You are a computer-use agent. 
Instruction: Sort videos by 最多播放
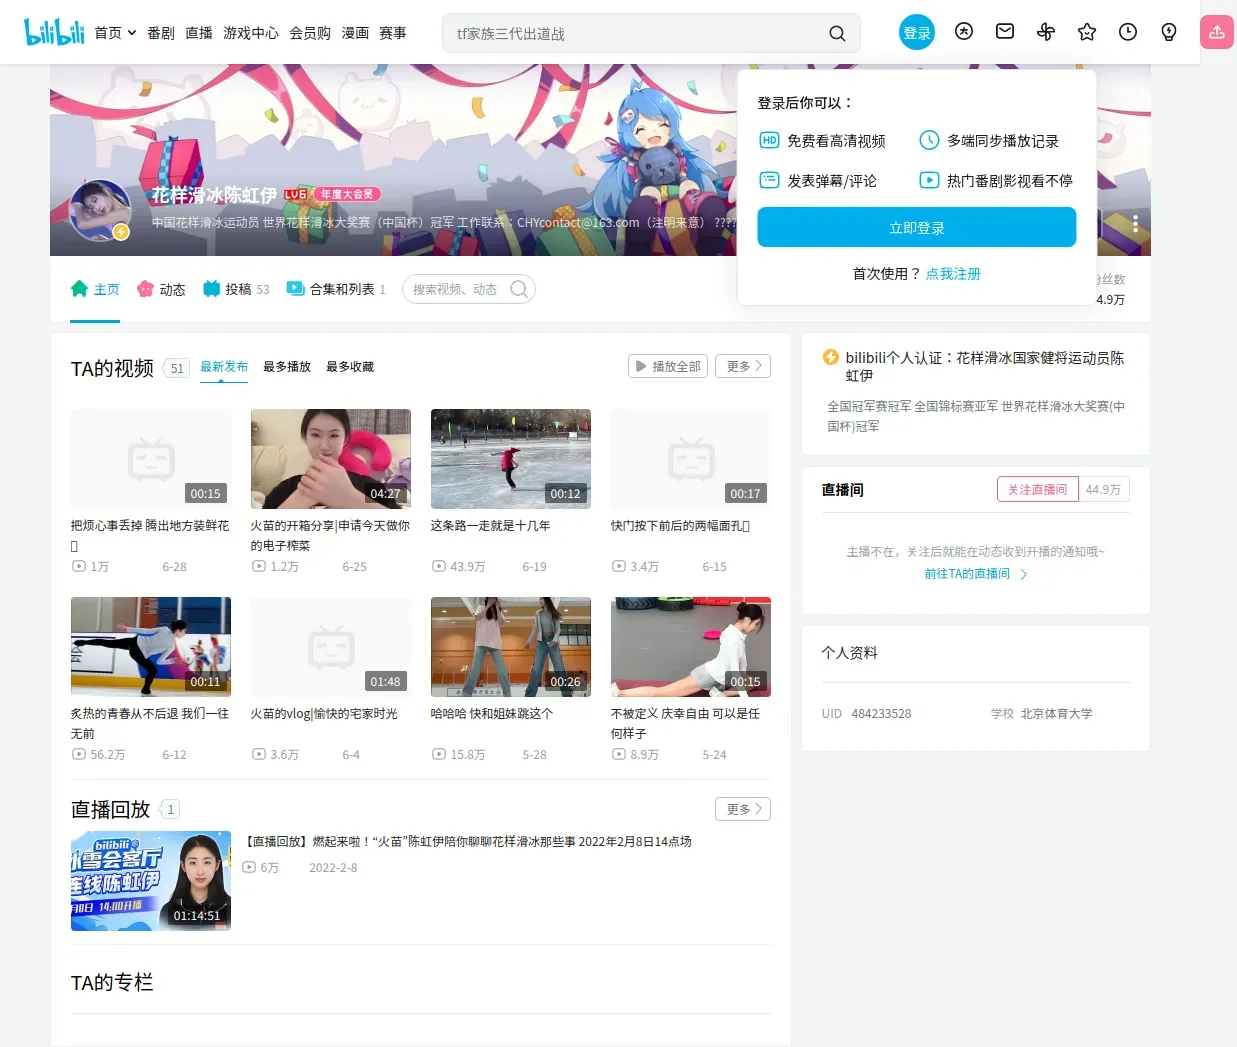click(287, 367)
